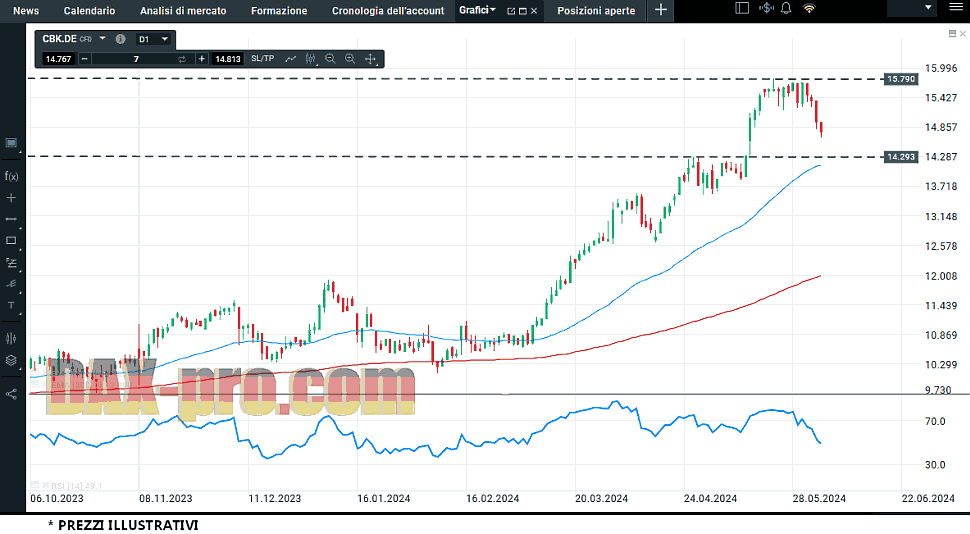Click the buy price 14.813 button
This screenshot has width=970, height=534.
(x=228, y=59)
